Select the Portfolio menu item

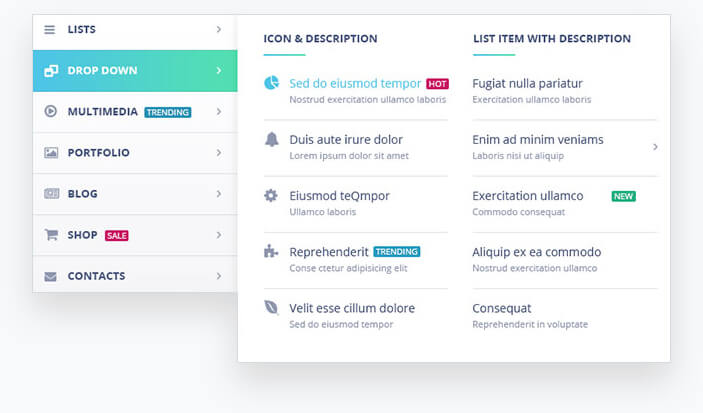(99, 153)
